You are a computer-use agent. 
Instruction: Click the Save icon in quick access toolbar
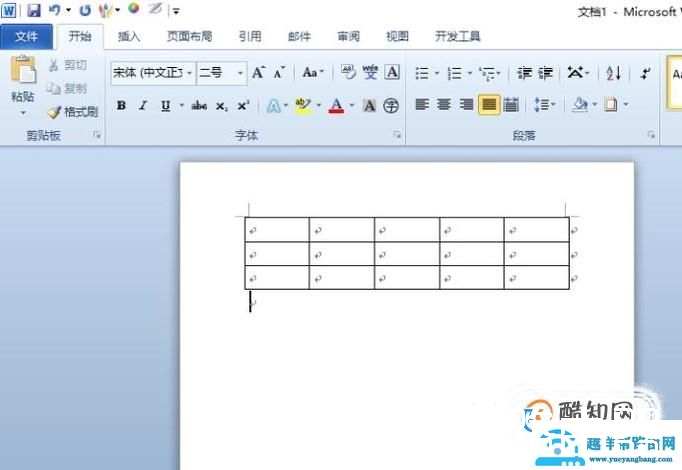tap(34, 10)
